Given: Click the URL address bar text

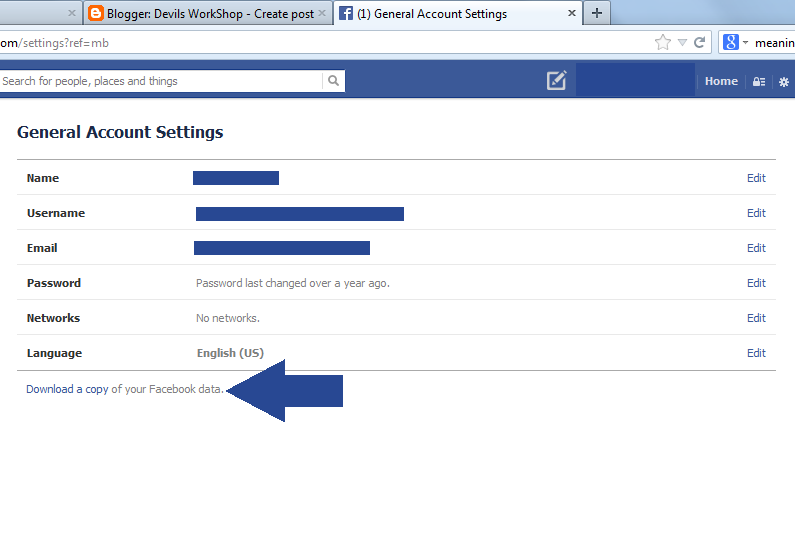Looking at the screenshot, I should point(55,43).
